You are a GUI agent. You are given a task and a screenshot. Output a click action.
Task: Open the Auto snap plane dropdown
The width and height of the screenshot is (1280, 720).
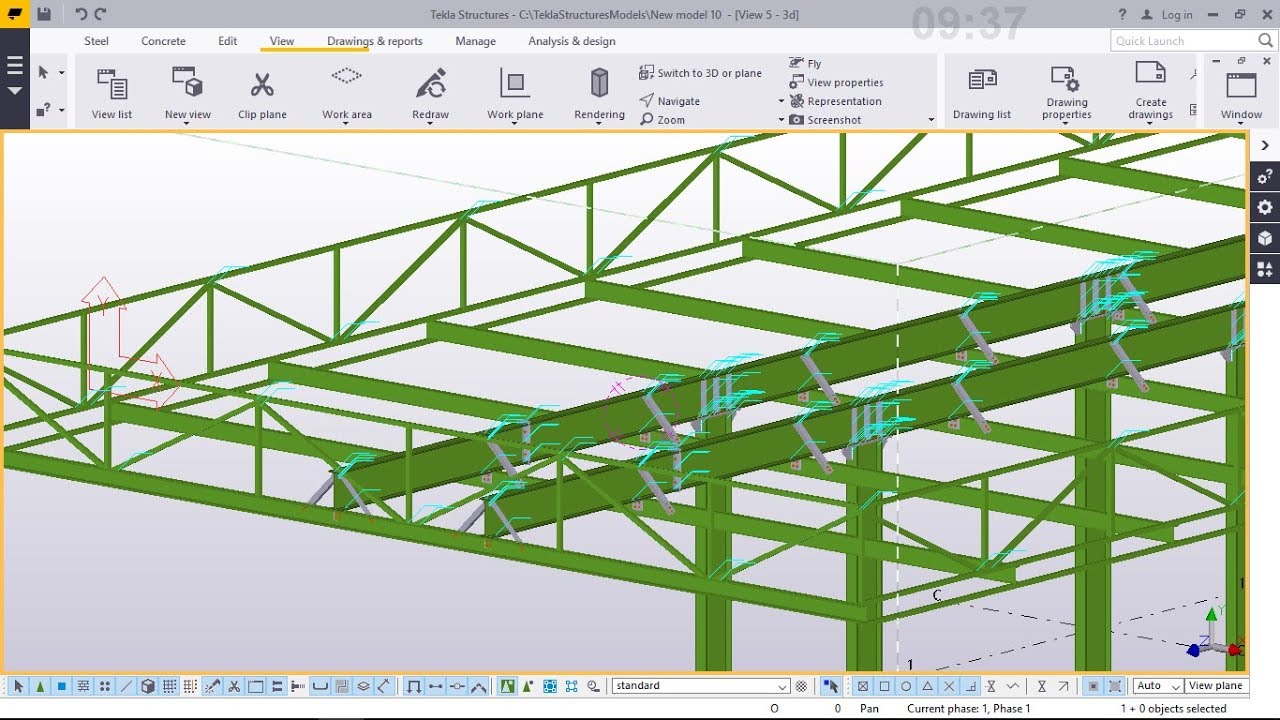[1175, 686]
